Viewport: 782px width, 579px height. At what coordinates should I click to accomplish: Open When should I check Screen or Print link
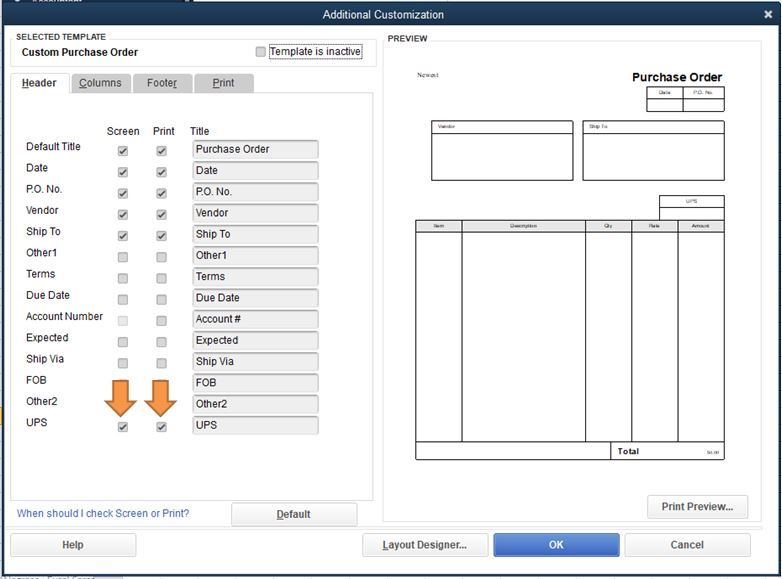pyautogui.click(x=103, y=513)
